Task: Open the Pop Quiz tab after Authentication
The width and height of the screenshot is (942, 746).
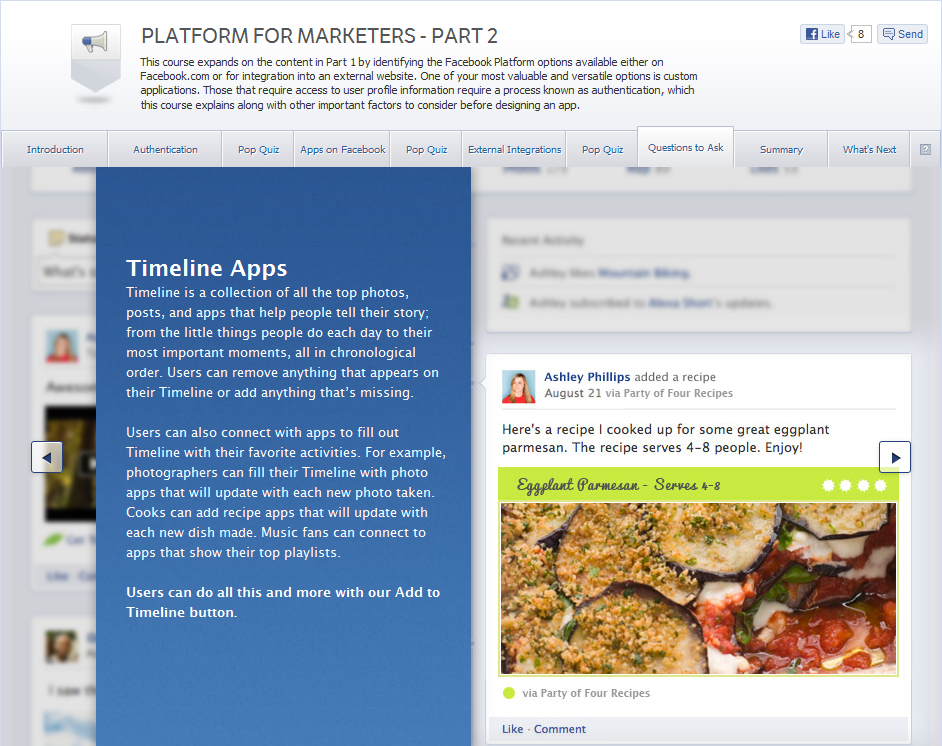Action: tap(258, 149)
